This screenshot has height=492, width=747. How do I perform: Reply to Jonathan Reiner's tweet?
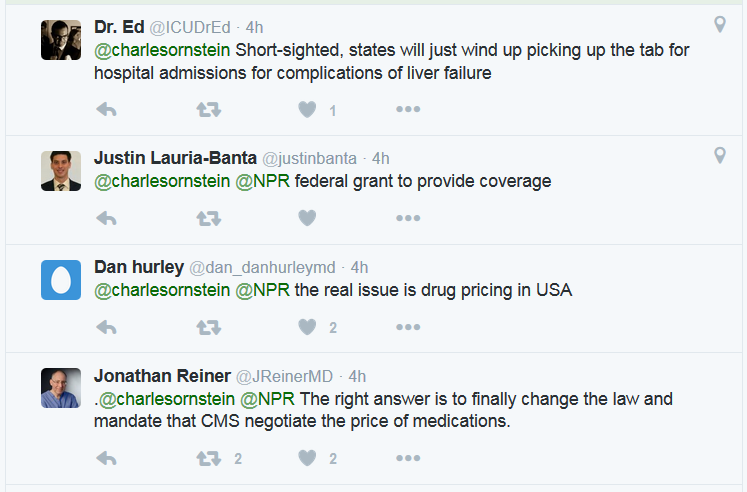point(106,458)
